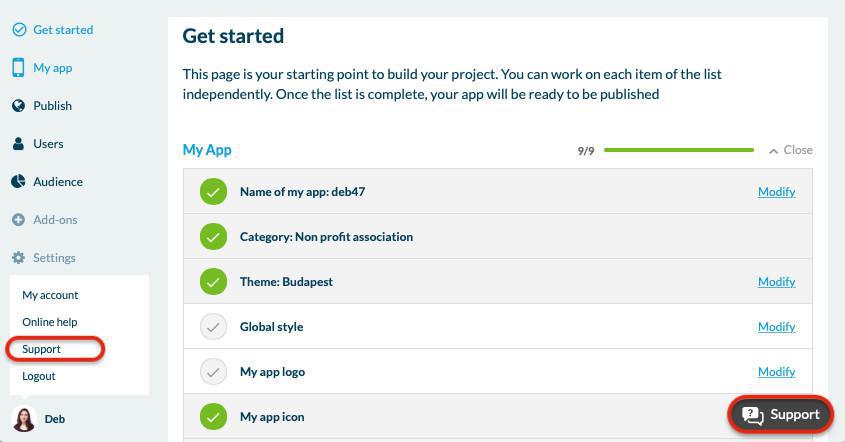Click the Publish globe icon

tap(18, 106)
